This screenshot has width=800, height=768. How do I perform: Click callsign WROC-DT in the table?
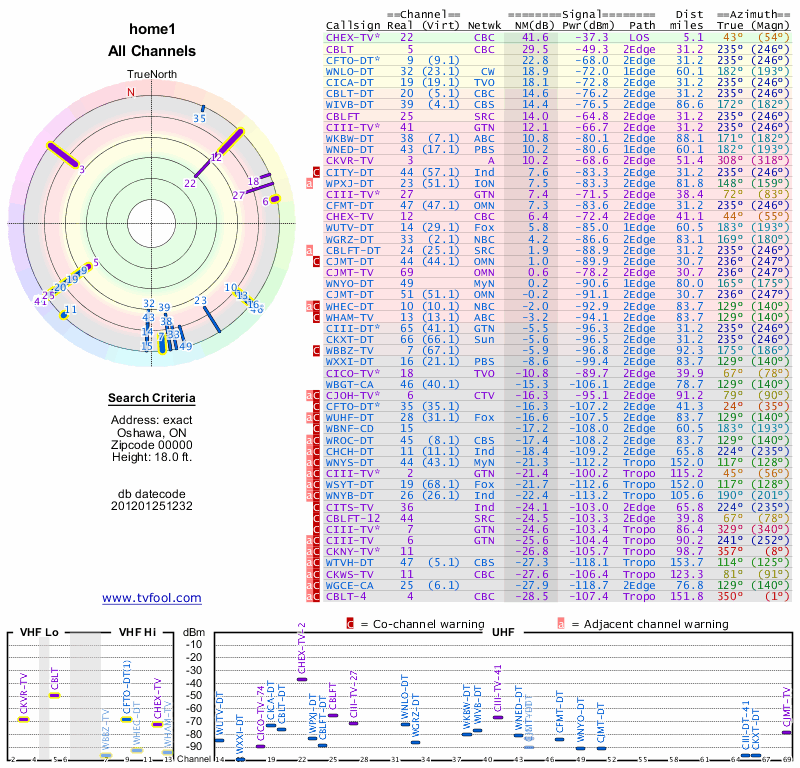pos(350,440)
